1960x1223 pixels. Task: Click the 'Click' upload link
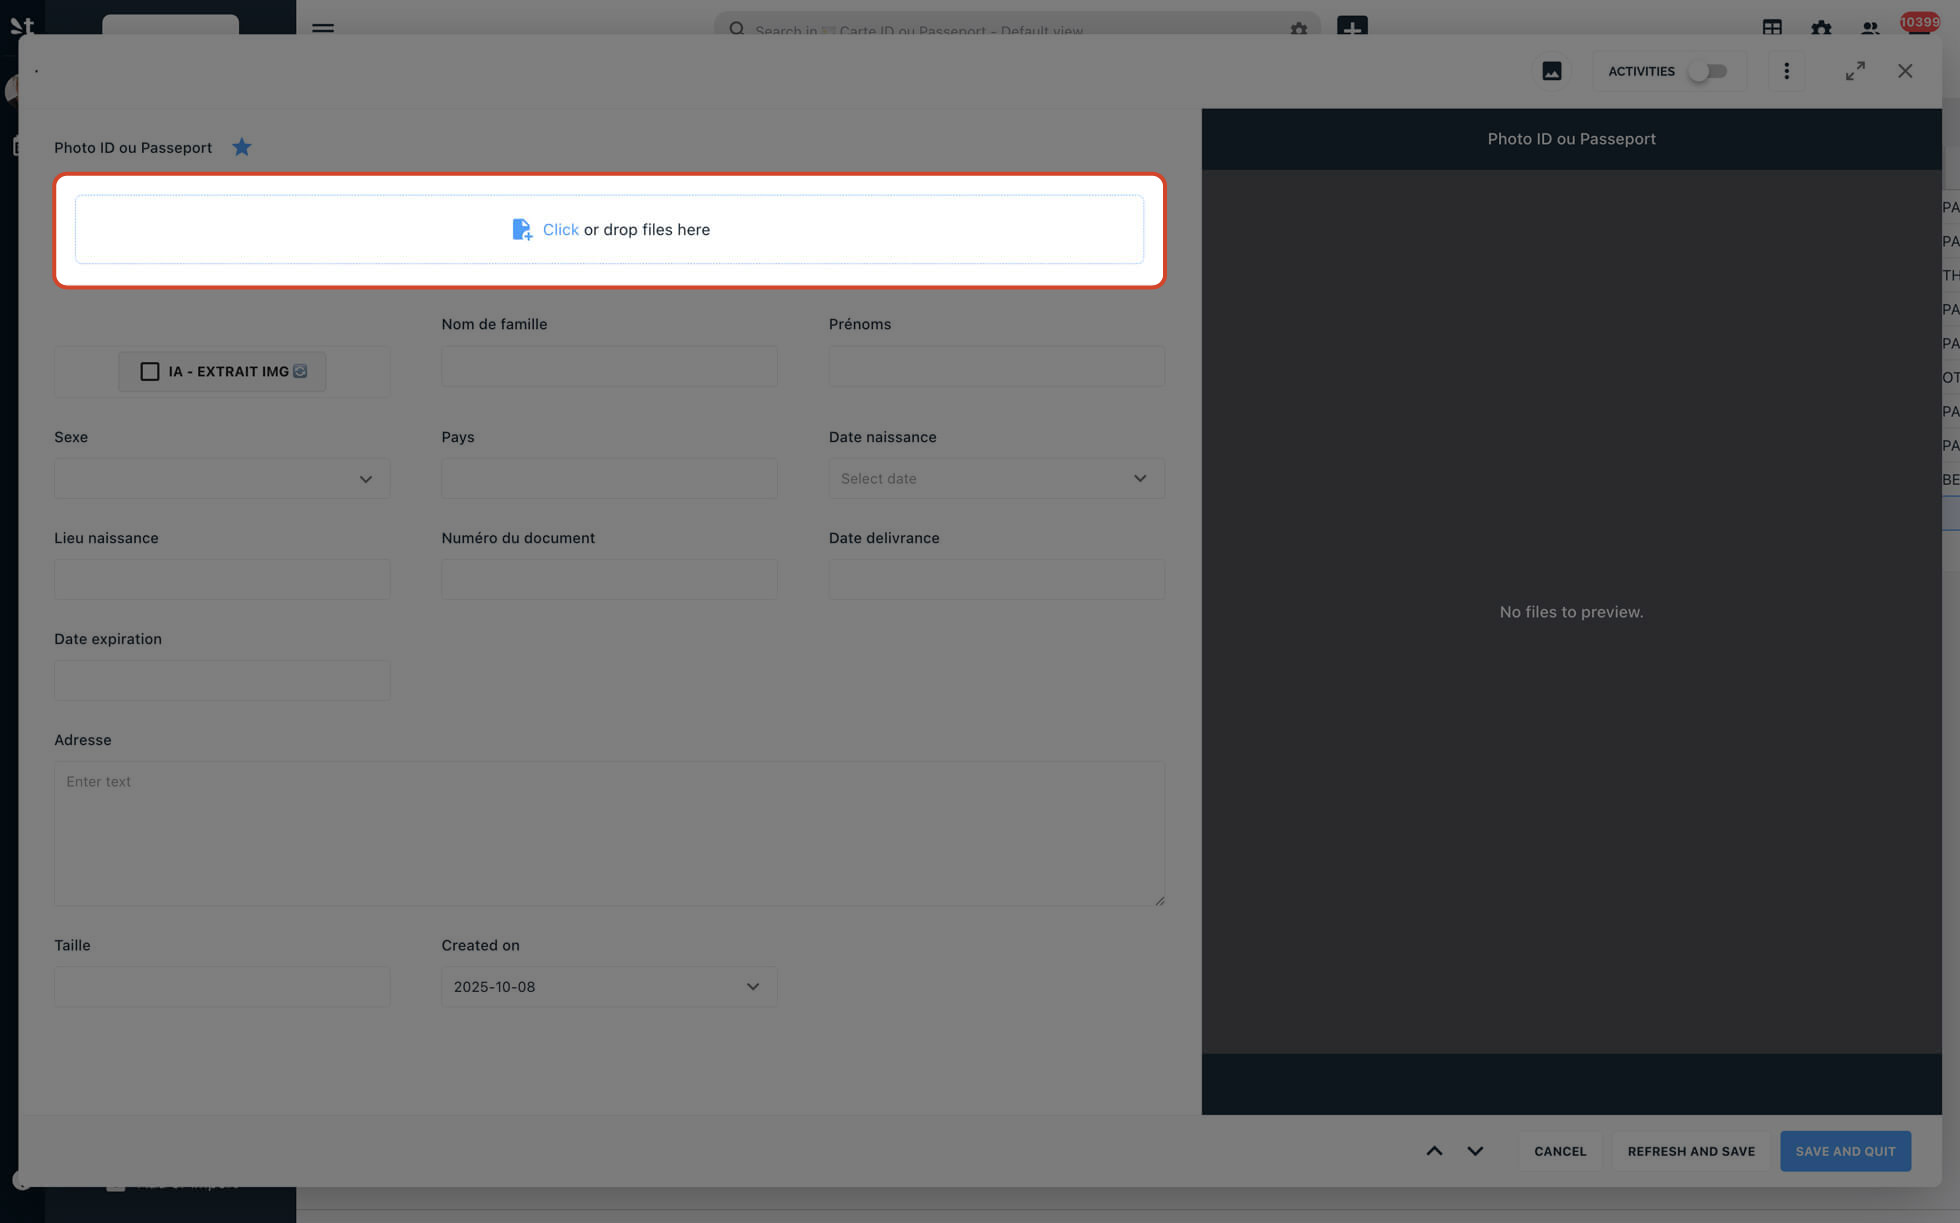coord(560,230)
